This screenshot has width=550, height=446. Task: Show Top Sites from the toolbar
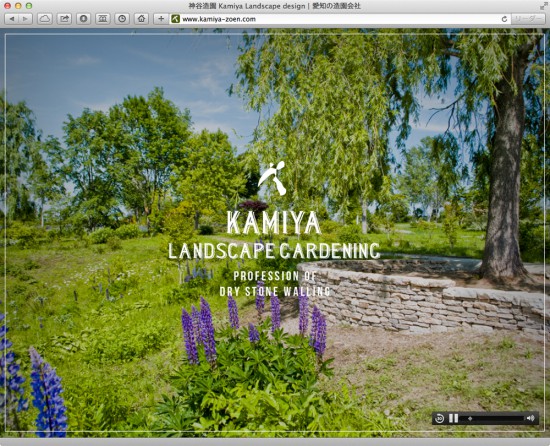click(x=103, y=19)
